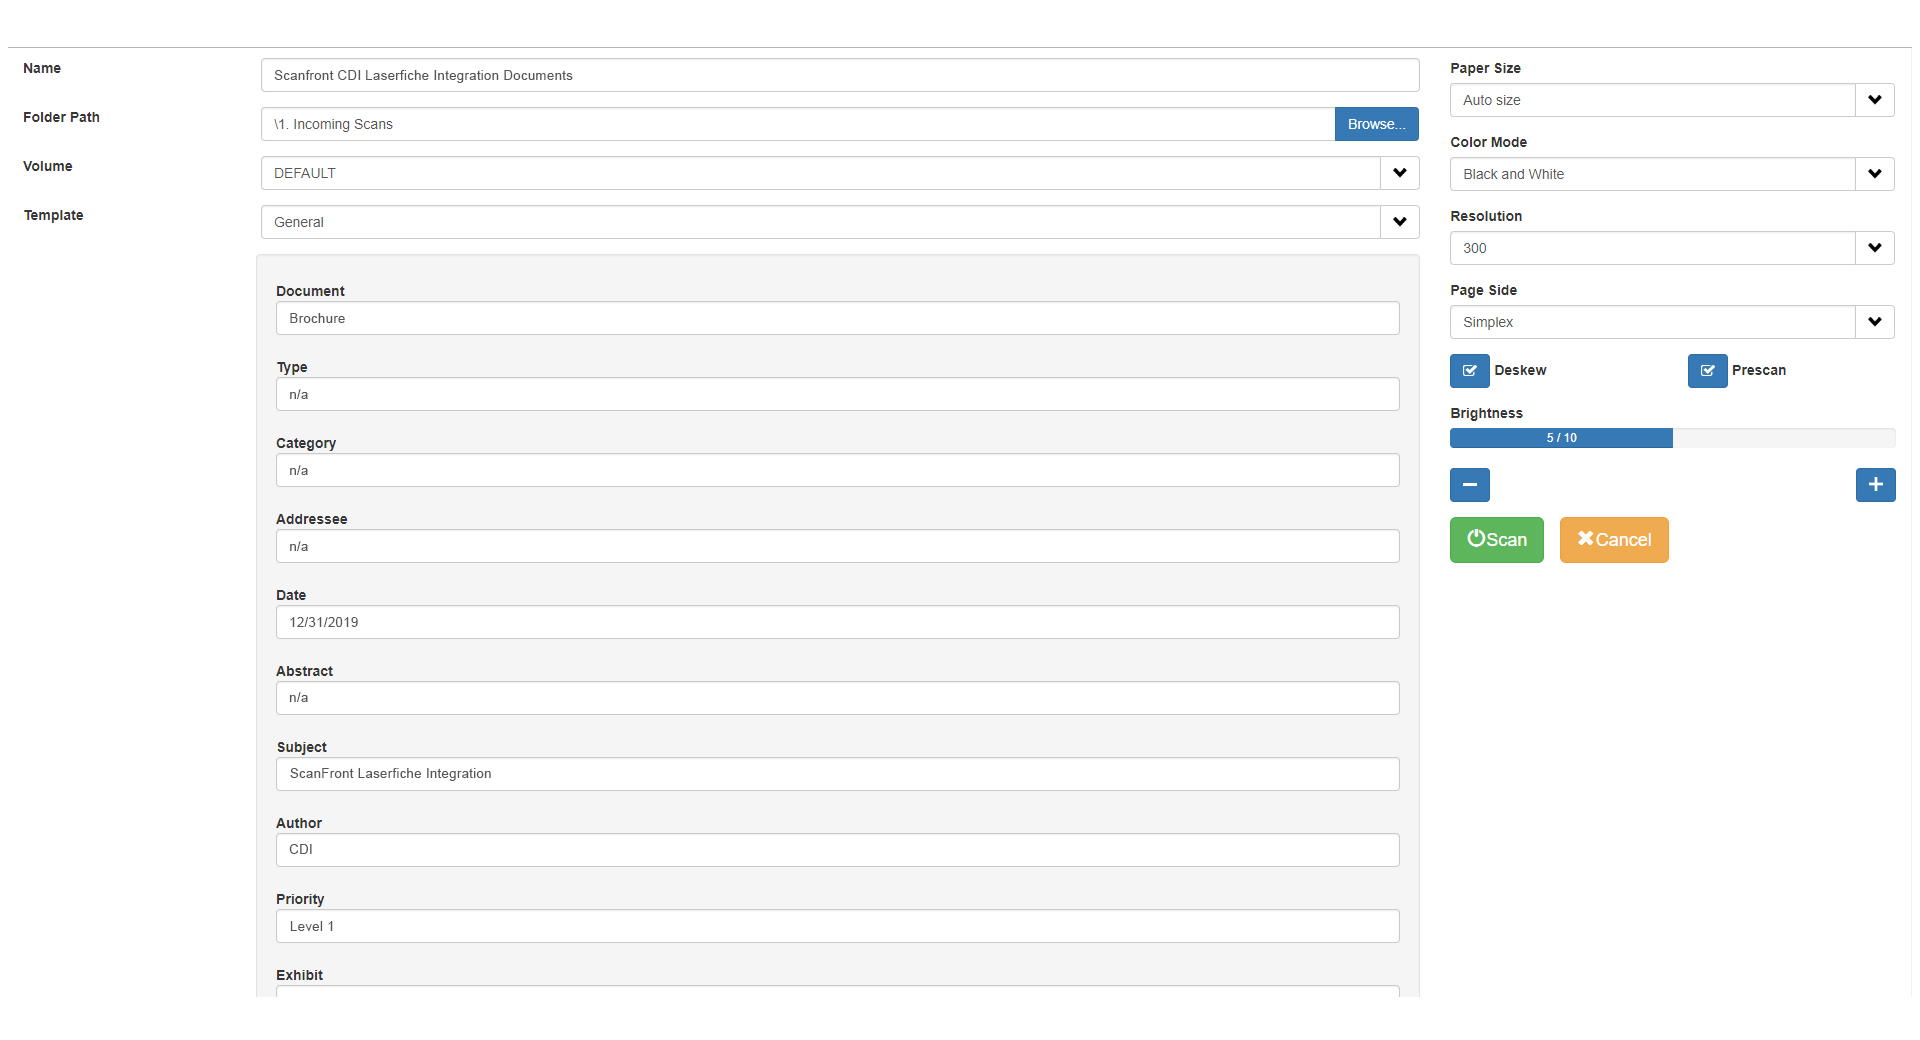Viewport: 1920px width, 1040px height.
Task: Click the Document field containing Brochure
Action: pyautogui.click(x=838, y=318)
